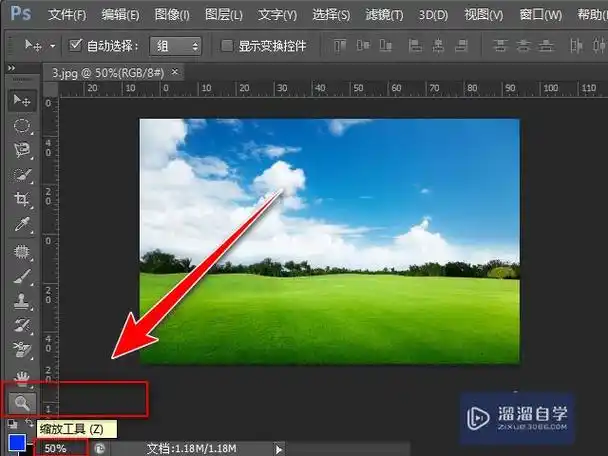608x456 pixels.
Task: Click the status bar icon beside 50%
Action: coord(100,449)
